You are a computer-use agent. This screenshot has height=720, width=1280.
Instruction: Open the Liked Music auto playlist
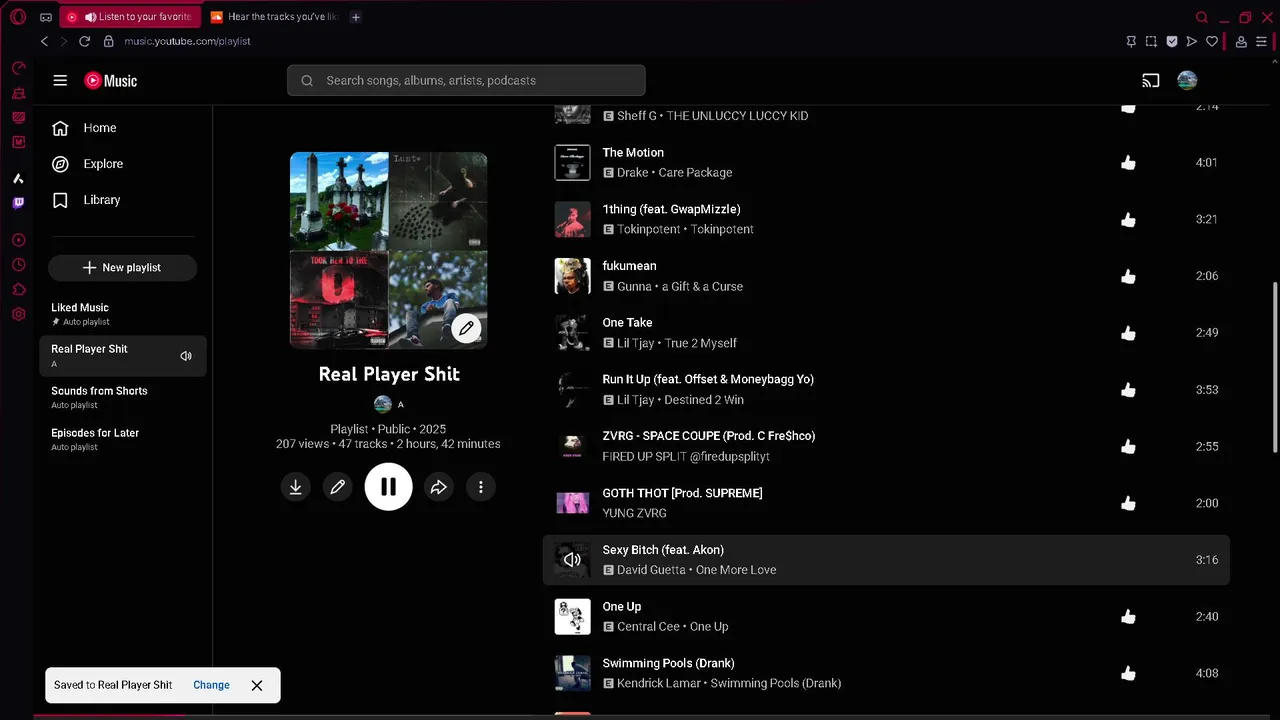(124, 314)
